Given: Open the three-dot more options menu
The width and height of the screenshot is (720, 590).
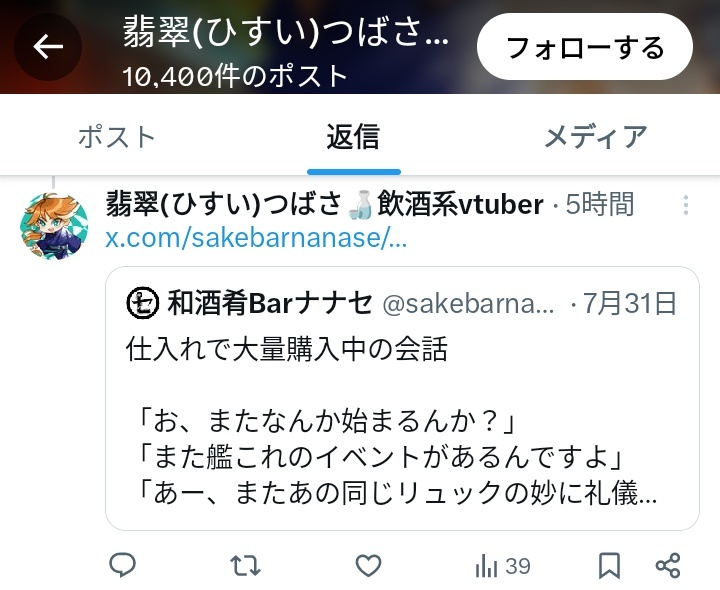Looking at the screenshot, I should 686,205.
